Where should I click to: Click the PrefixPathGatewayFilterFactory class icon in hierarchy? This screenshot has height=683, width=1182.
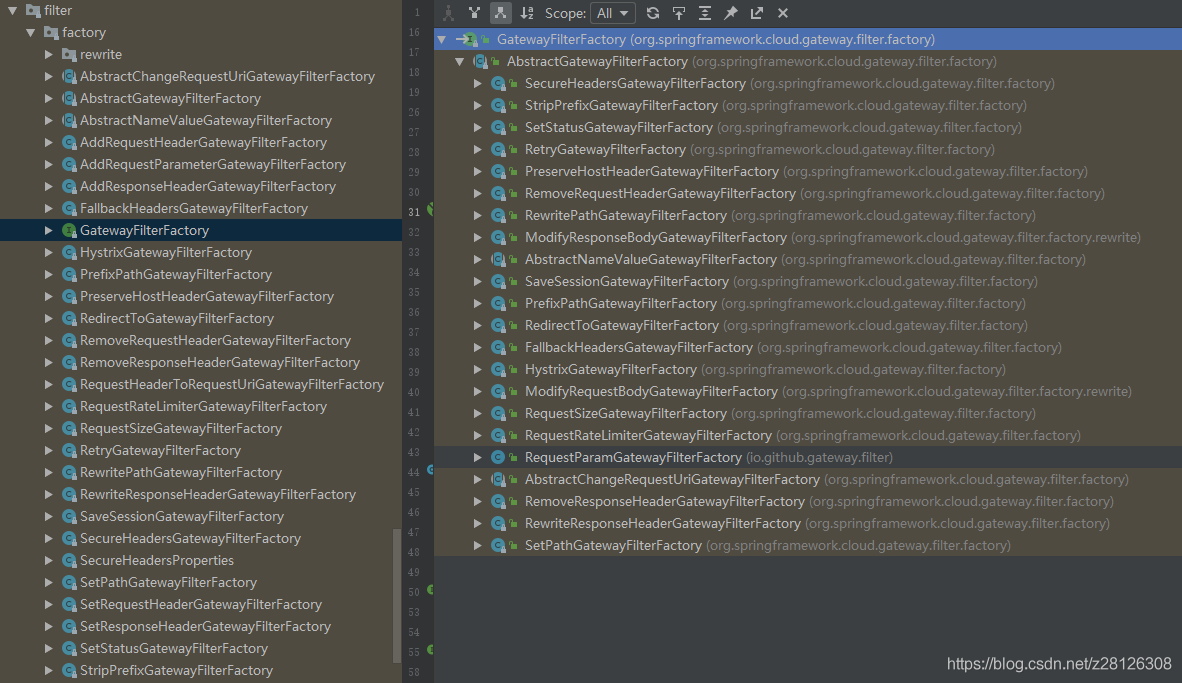pyautogui.click(x=498, y=304)
